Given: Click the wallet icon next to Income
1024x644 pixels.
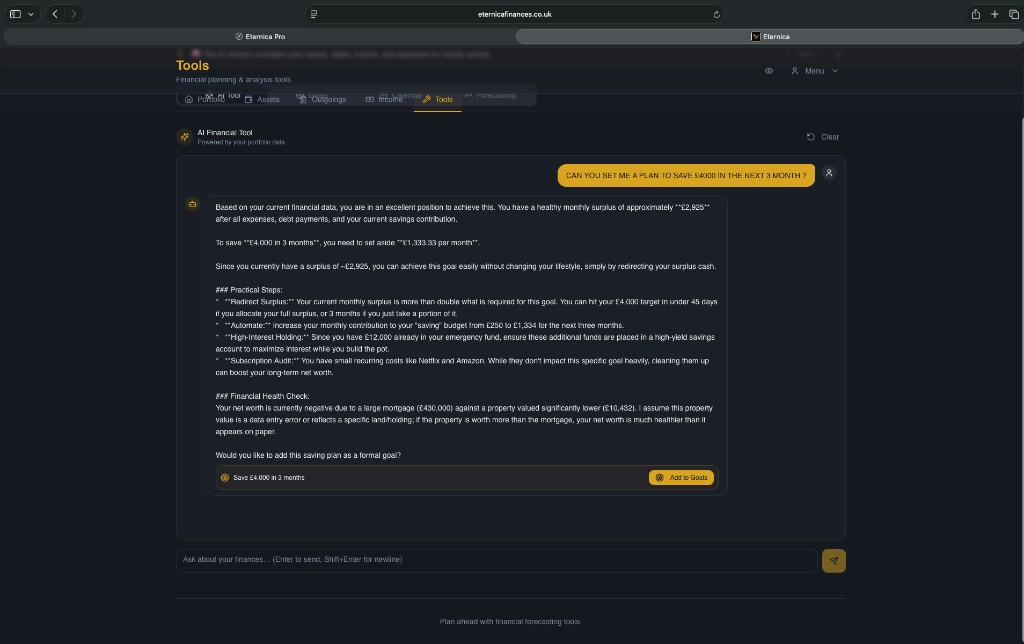Looking at the screenshot, I should (370, 99).
